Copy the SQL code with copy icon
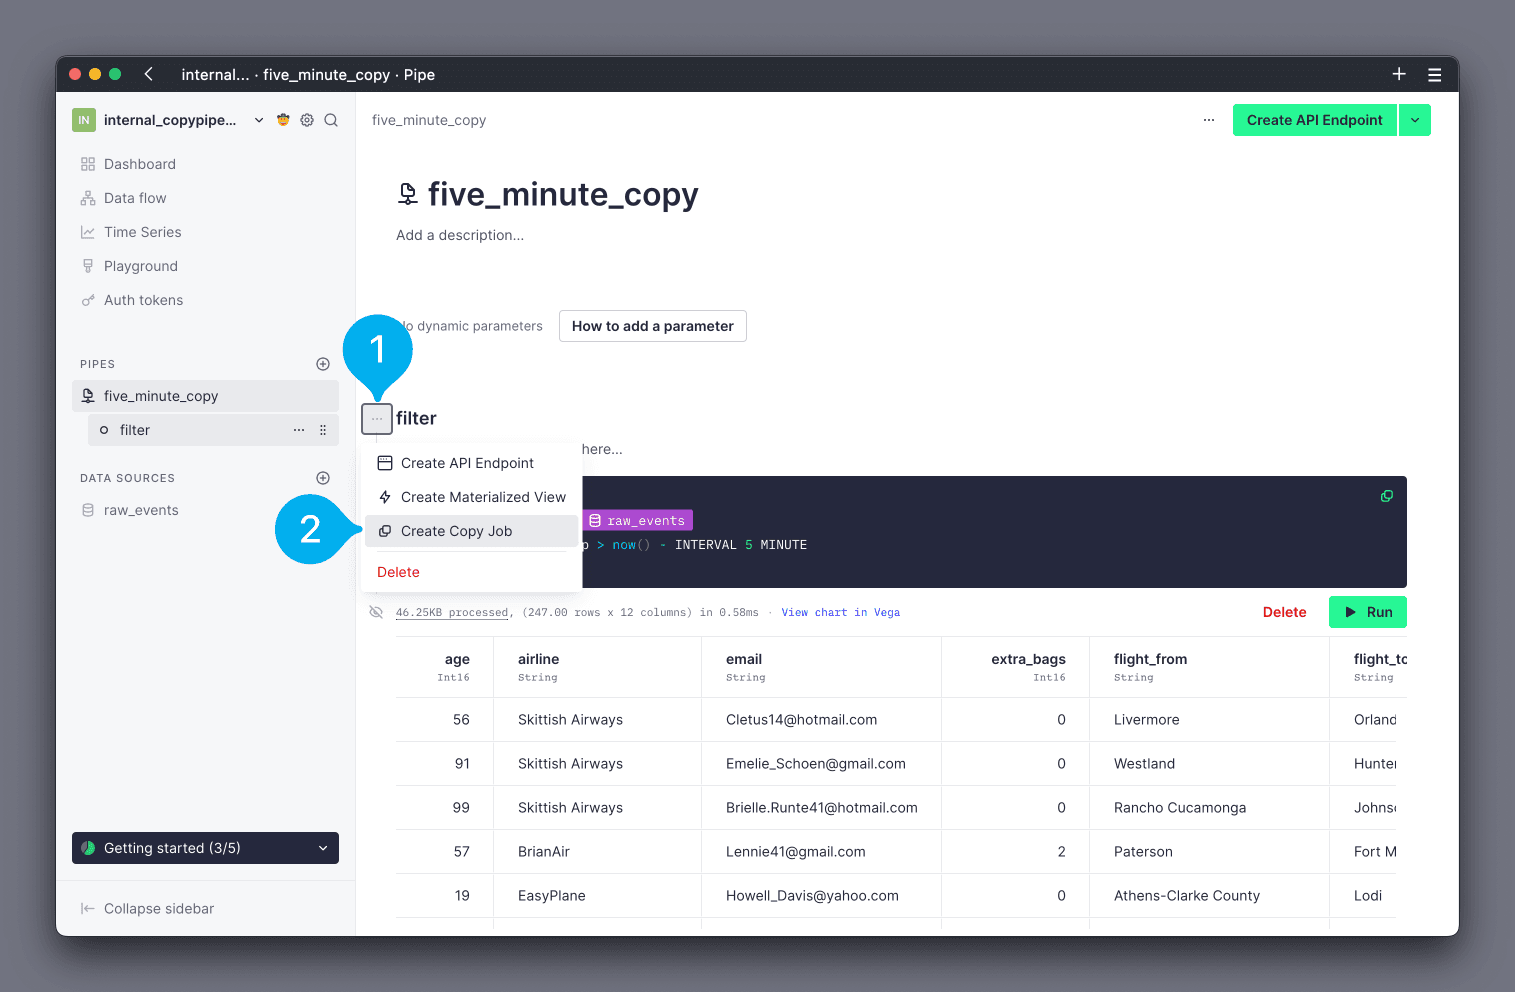Viewport: 1515px width, 992px height. pos(1387,496)
